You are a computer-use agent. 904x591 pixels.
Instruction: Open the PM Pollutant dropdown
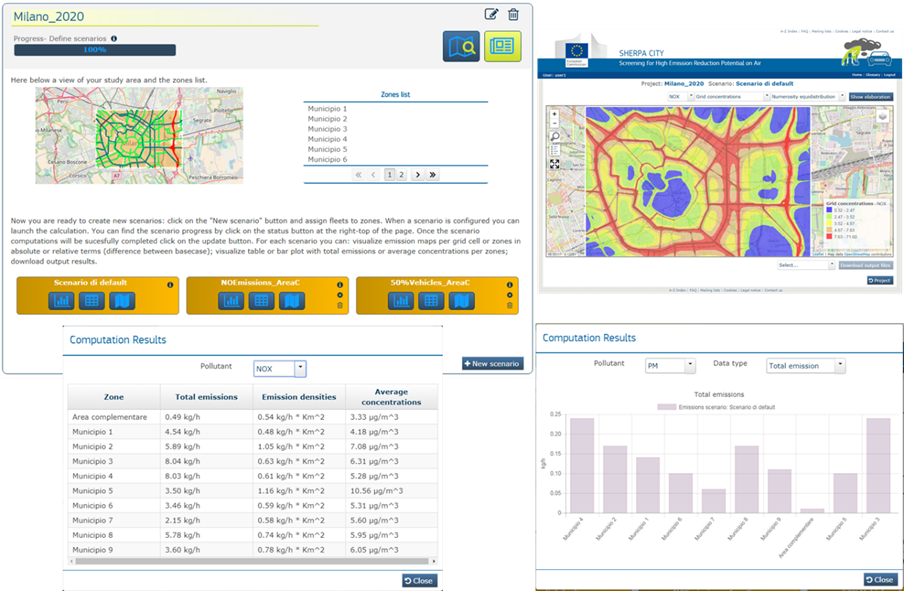tap(671, 366)
